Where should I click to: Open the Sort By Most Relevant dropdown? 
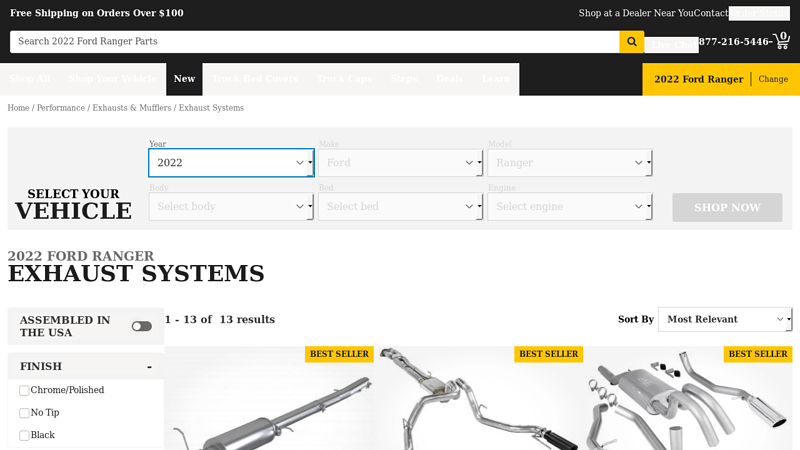coord(725,319)
